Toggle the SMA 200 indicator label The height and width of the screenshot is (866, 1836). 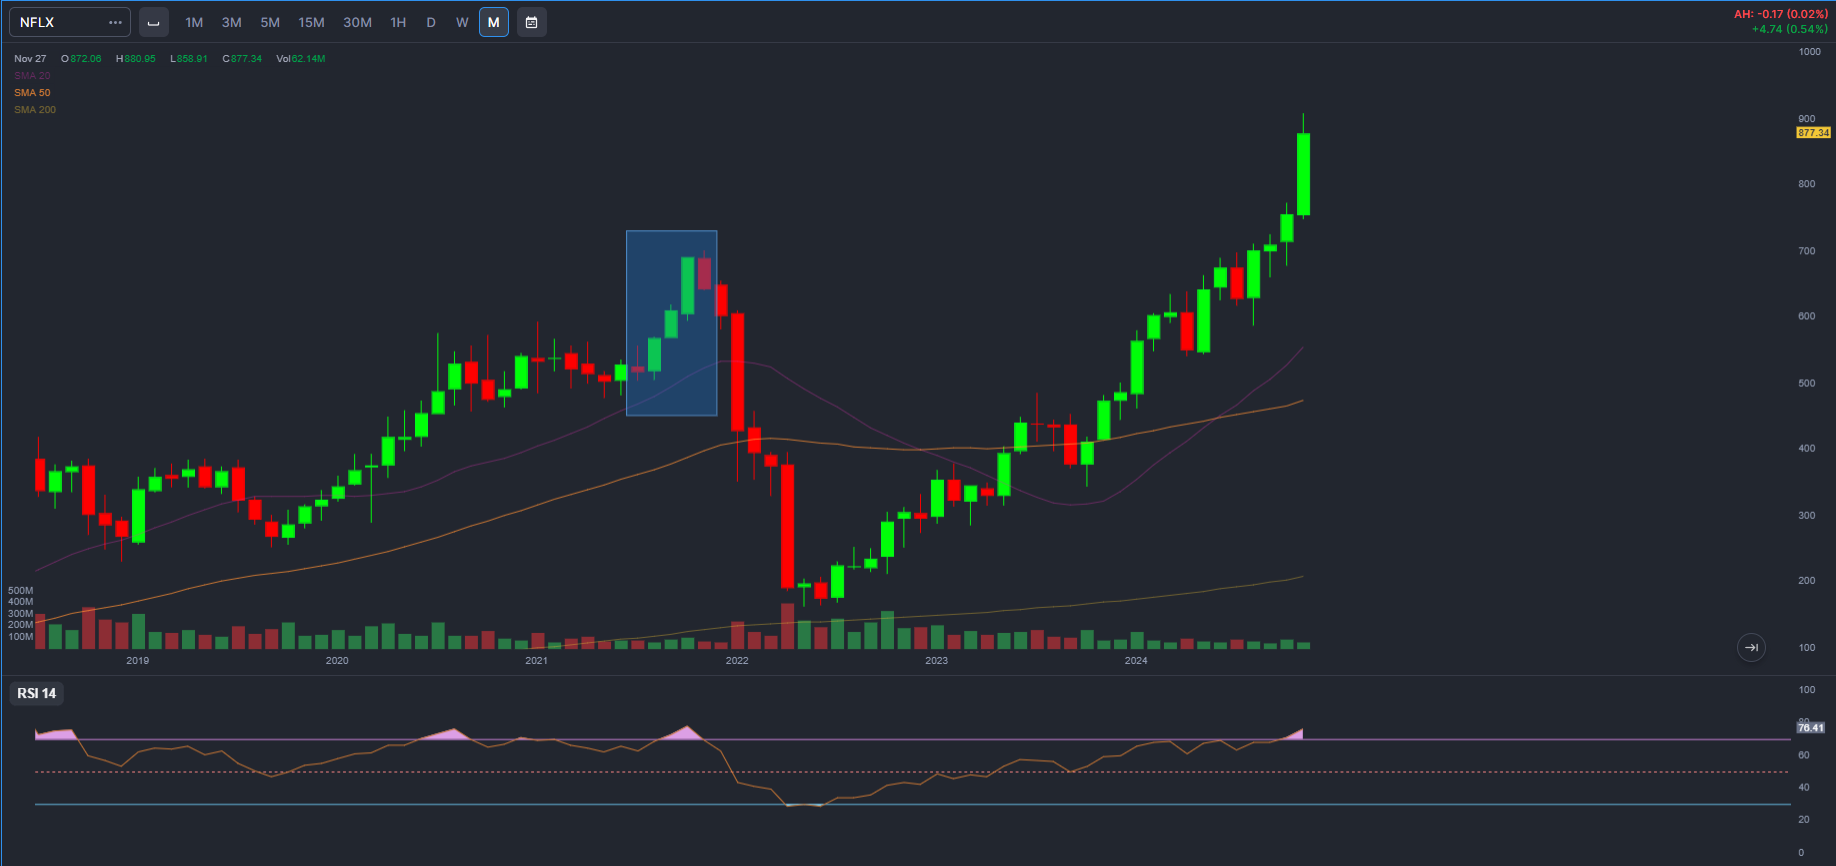35,110
